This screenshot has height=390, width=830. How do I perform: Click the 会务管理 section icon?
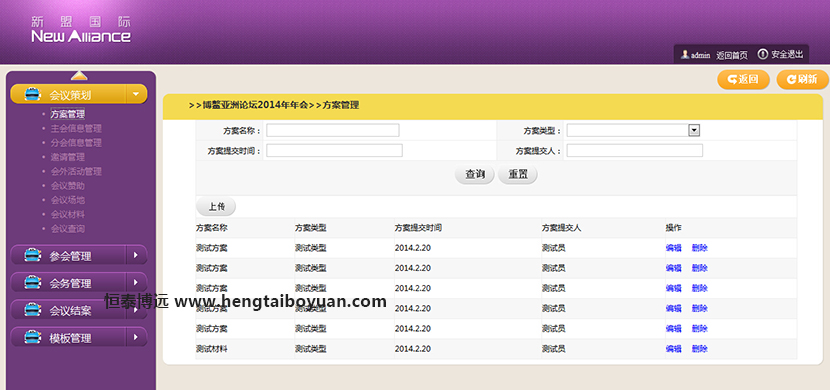click(x=33, y=283)
